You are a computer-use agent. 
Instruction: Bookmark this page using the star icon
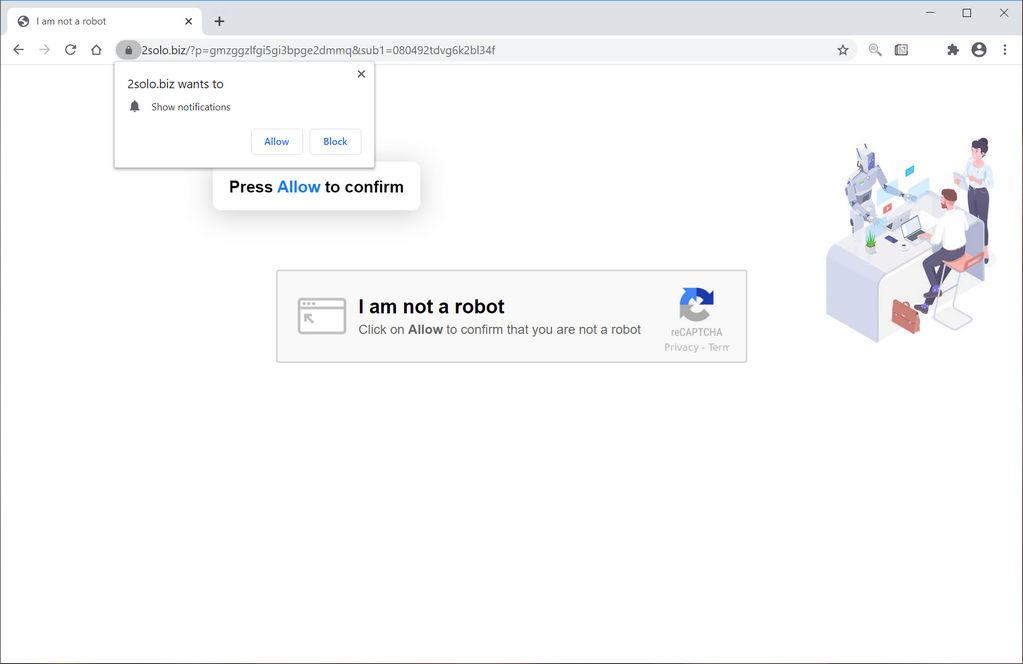pos(842,49)
